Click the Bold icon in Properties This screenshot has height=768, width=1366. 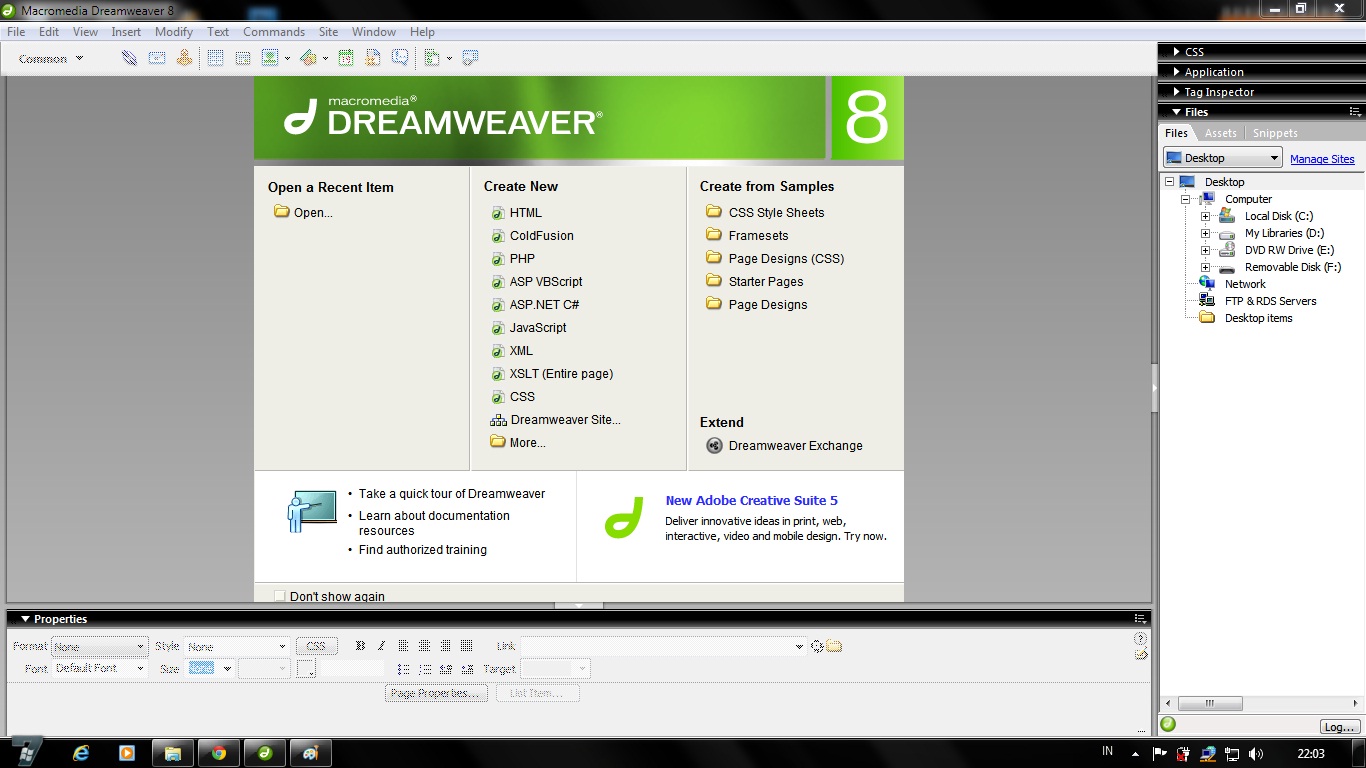(361, 646)
